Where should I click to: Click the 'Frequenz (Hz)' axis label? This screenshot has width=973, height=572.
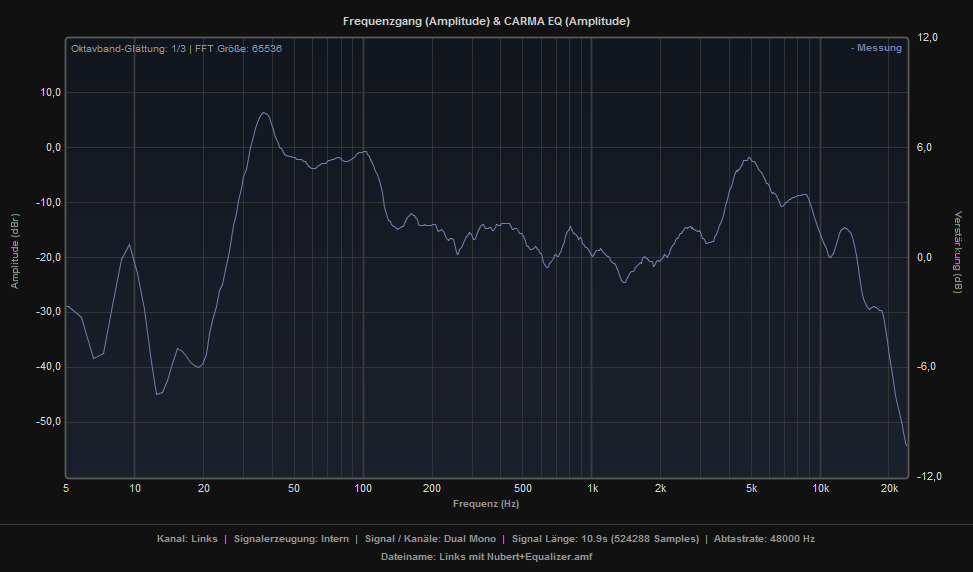click(x=486, y=504)
